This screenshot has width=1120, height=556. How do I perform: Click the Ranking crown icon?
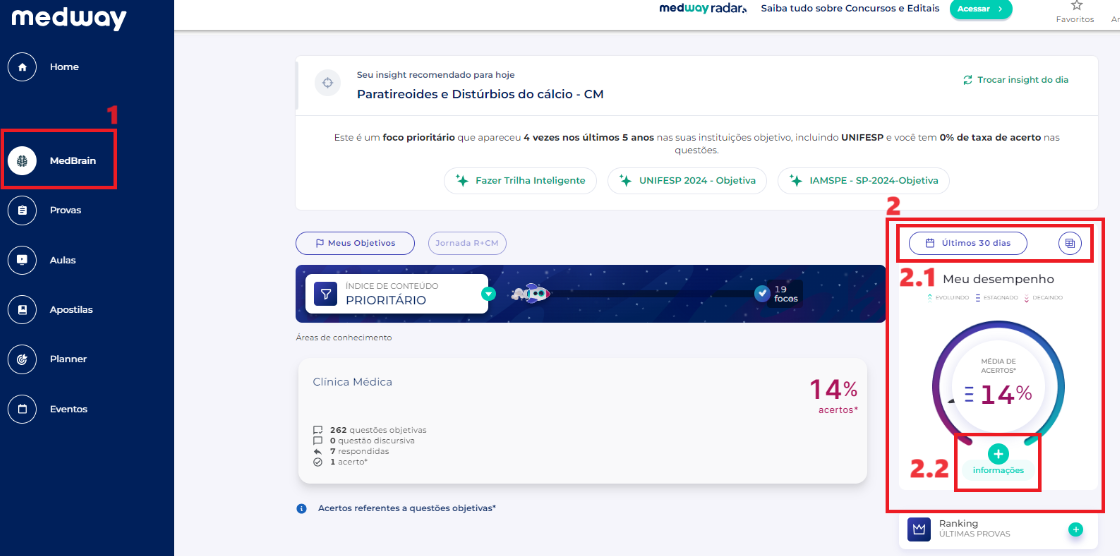pyautogui.click(x=919, y=529)
